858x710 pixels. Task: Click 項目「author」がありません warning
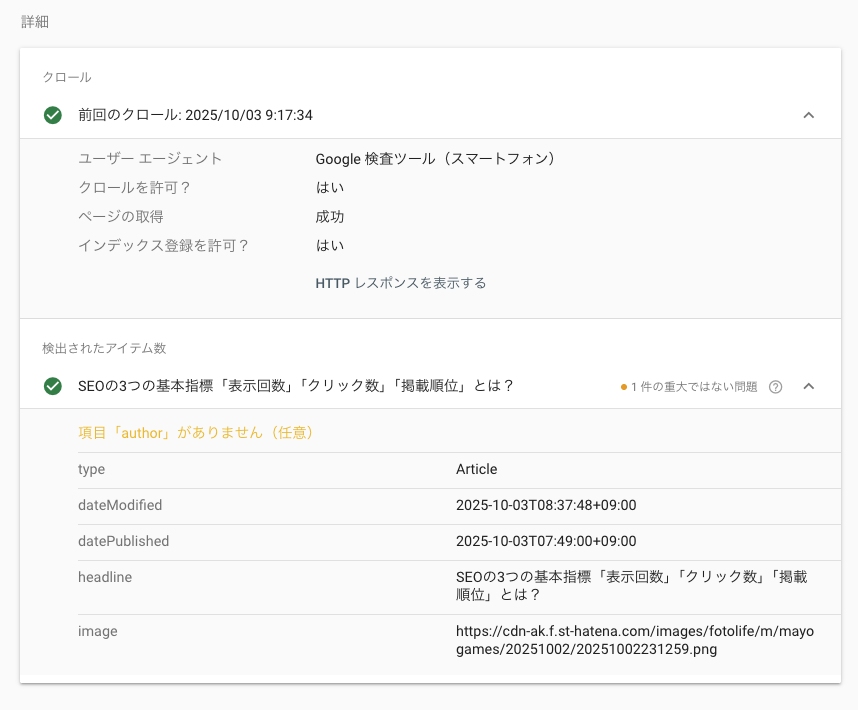click(195, 433)
